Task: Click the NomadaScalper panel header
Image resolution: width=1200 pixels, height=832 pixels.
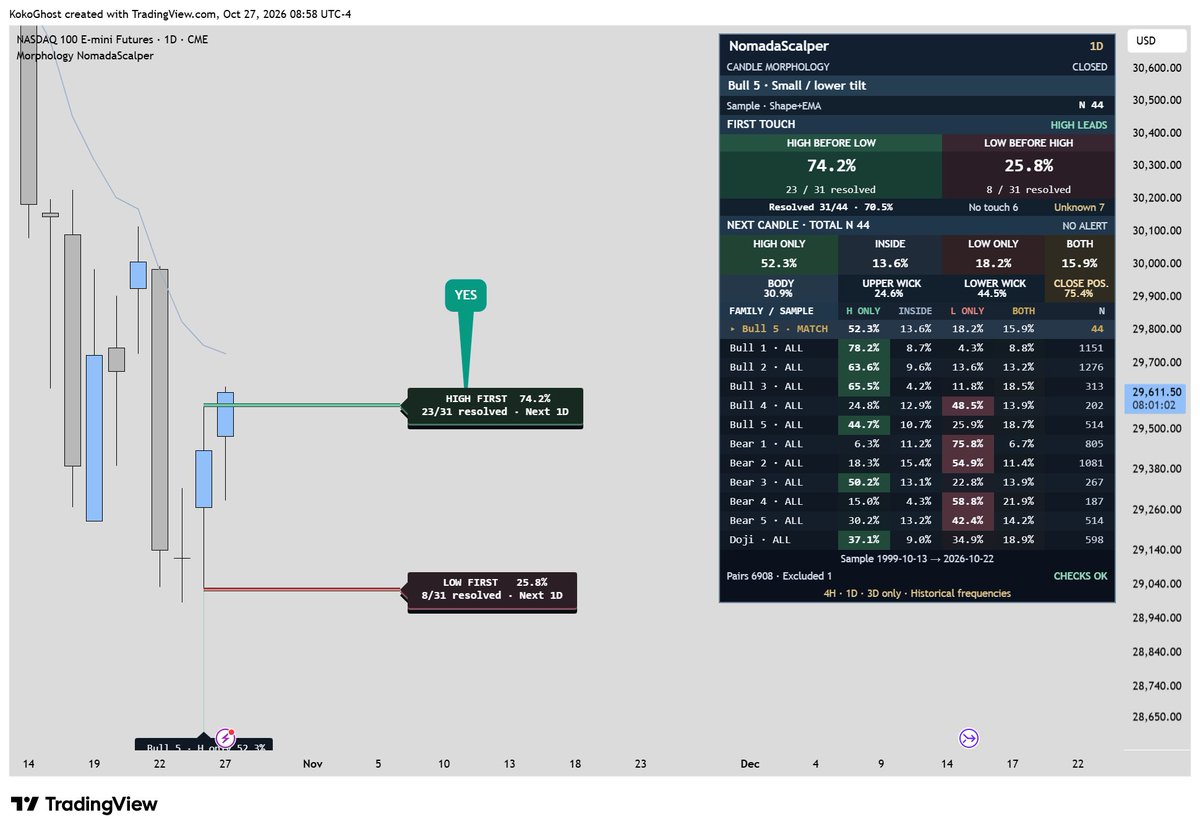Action: pyautogui.click(x=778, y=46)
